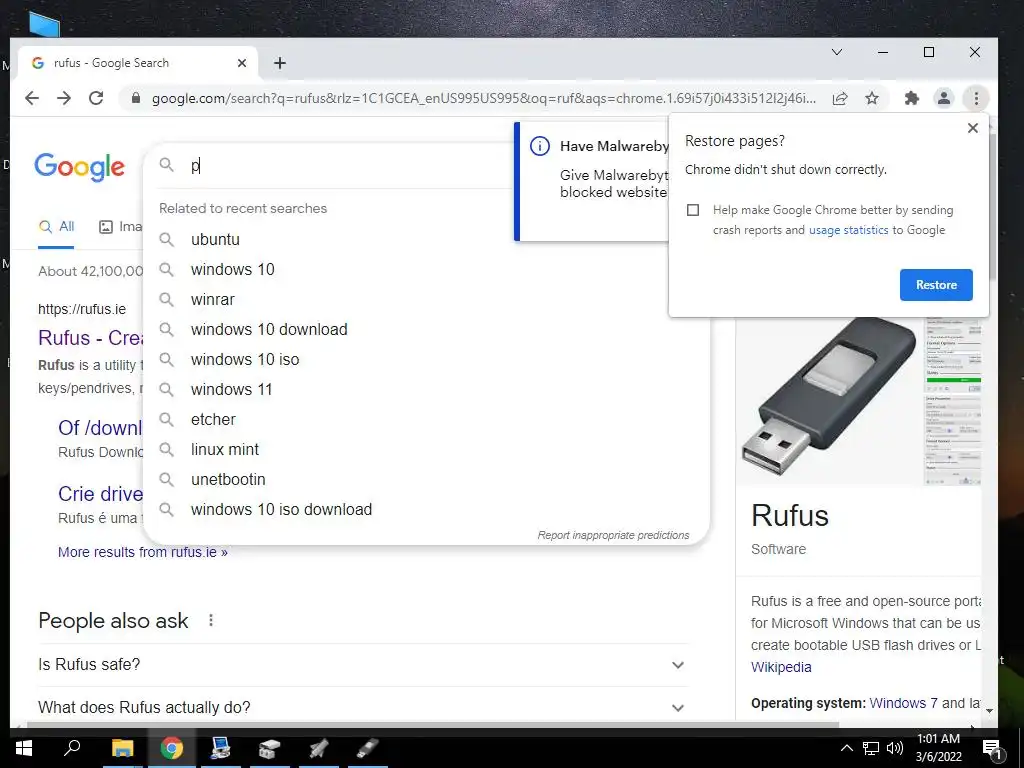Click the Chrome taskbar icon
The width and height of the screenshot is (1024, 768).
click(172, 748)
